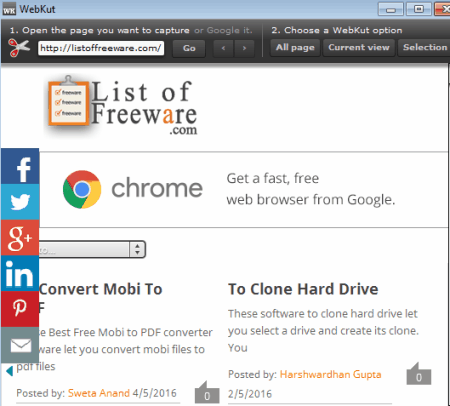450x406 pixels.
Task: Open the page navigation dropdown selector
Action: point(92,249)
